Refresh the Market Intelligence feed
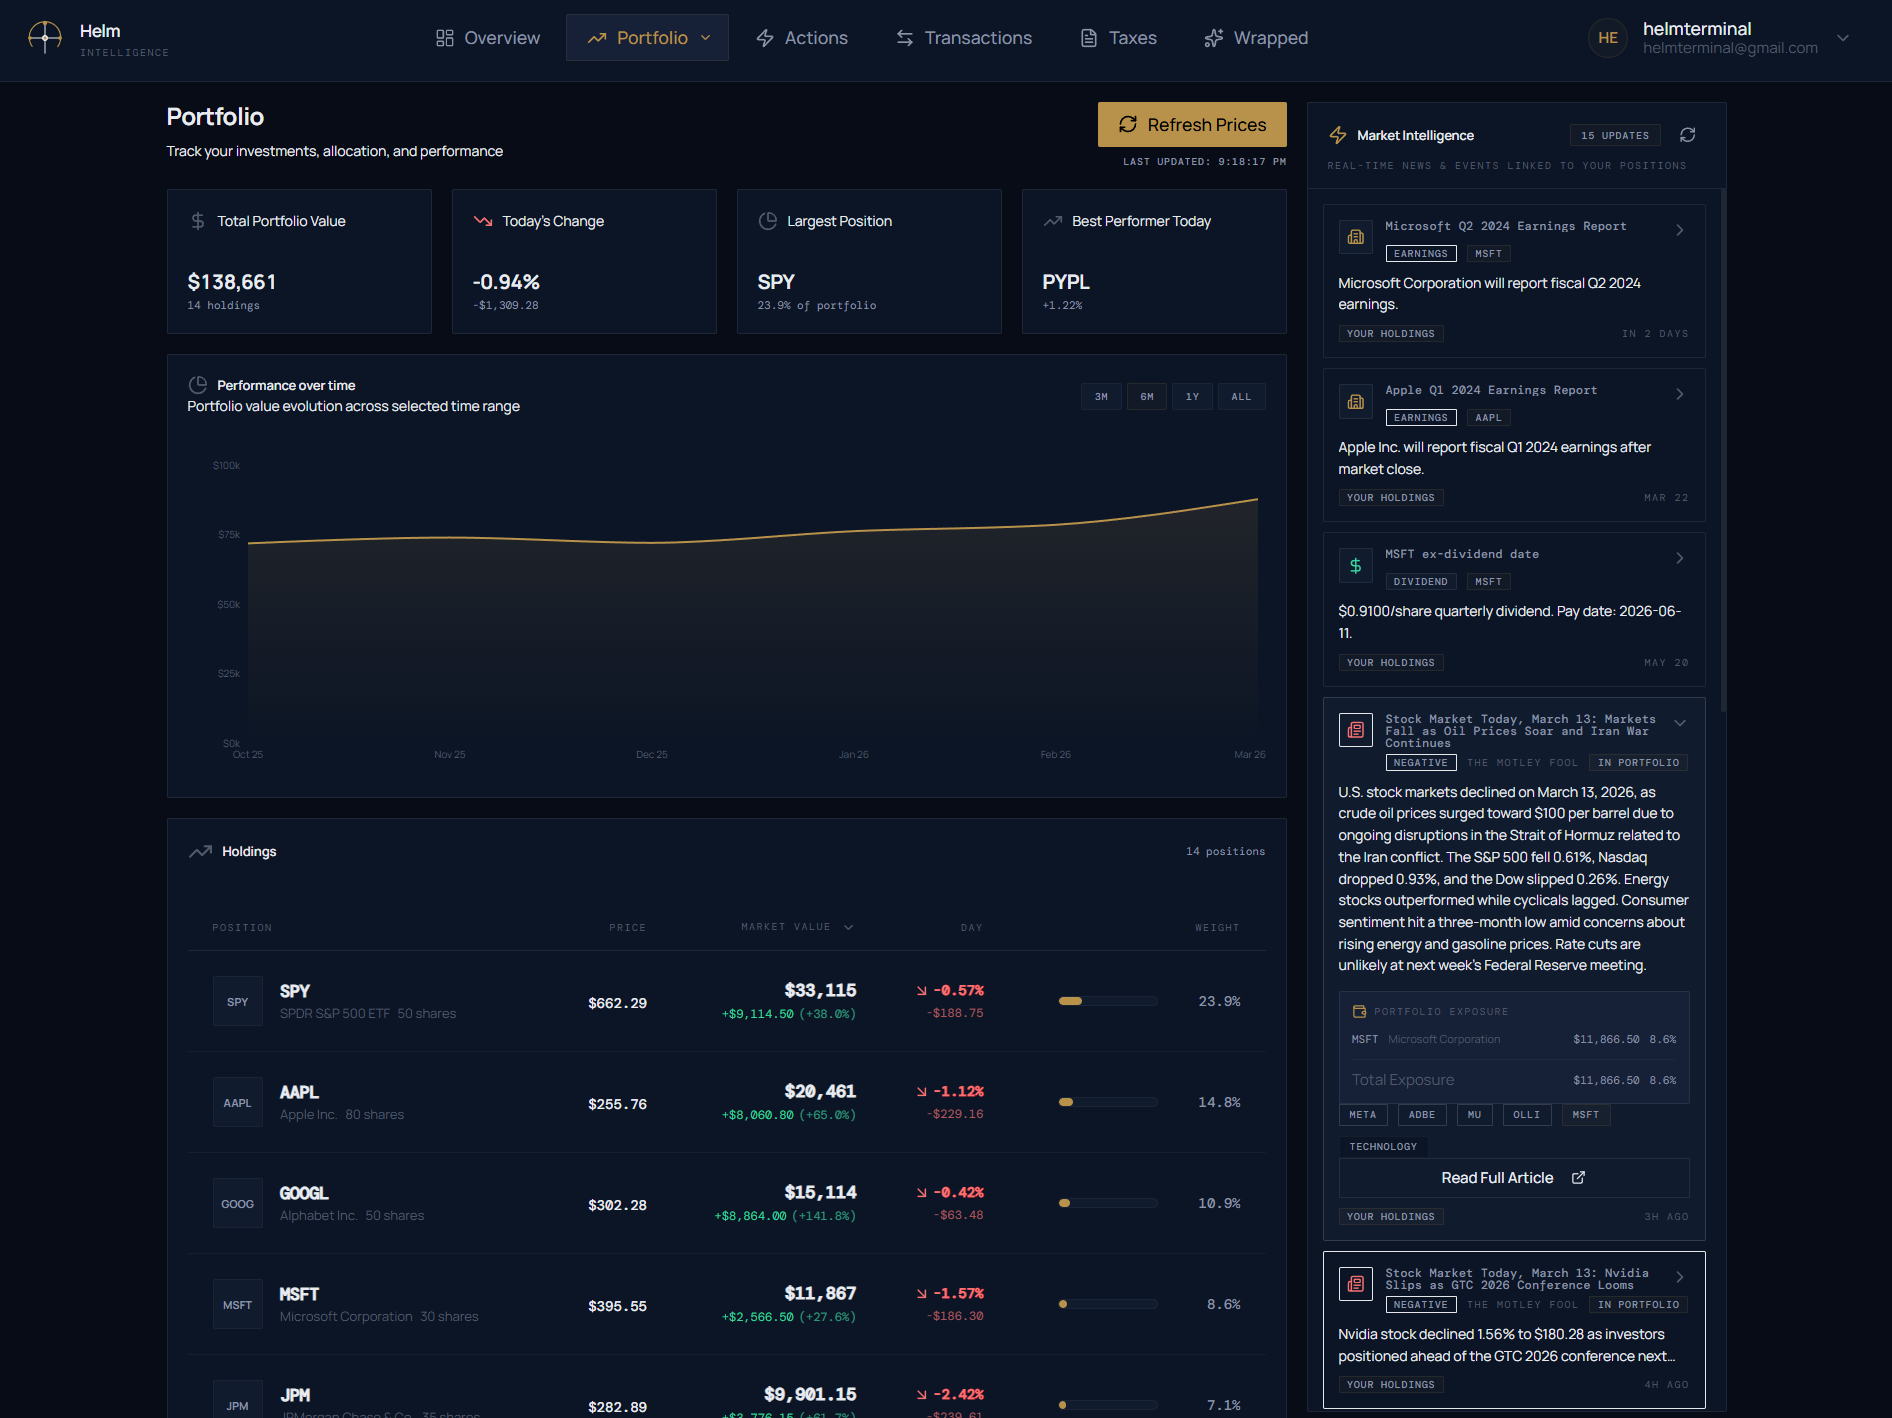 click(x=1688, y=135)
